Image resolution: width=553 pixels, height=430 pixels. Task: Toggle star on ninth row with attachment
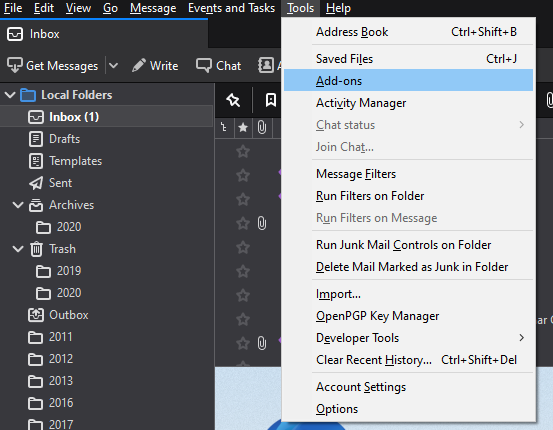click(243, 343)
